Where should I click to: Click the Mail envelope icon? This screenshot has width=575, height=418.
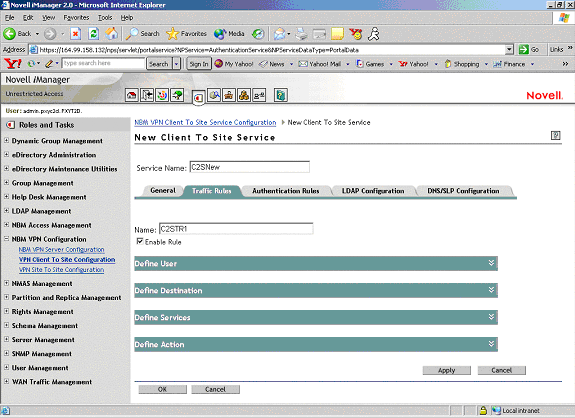click(x=280, y=34)
